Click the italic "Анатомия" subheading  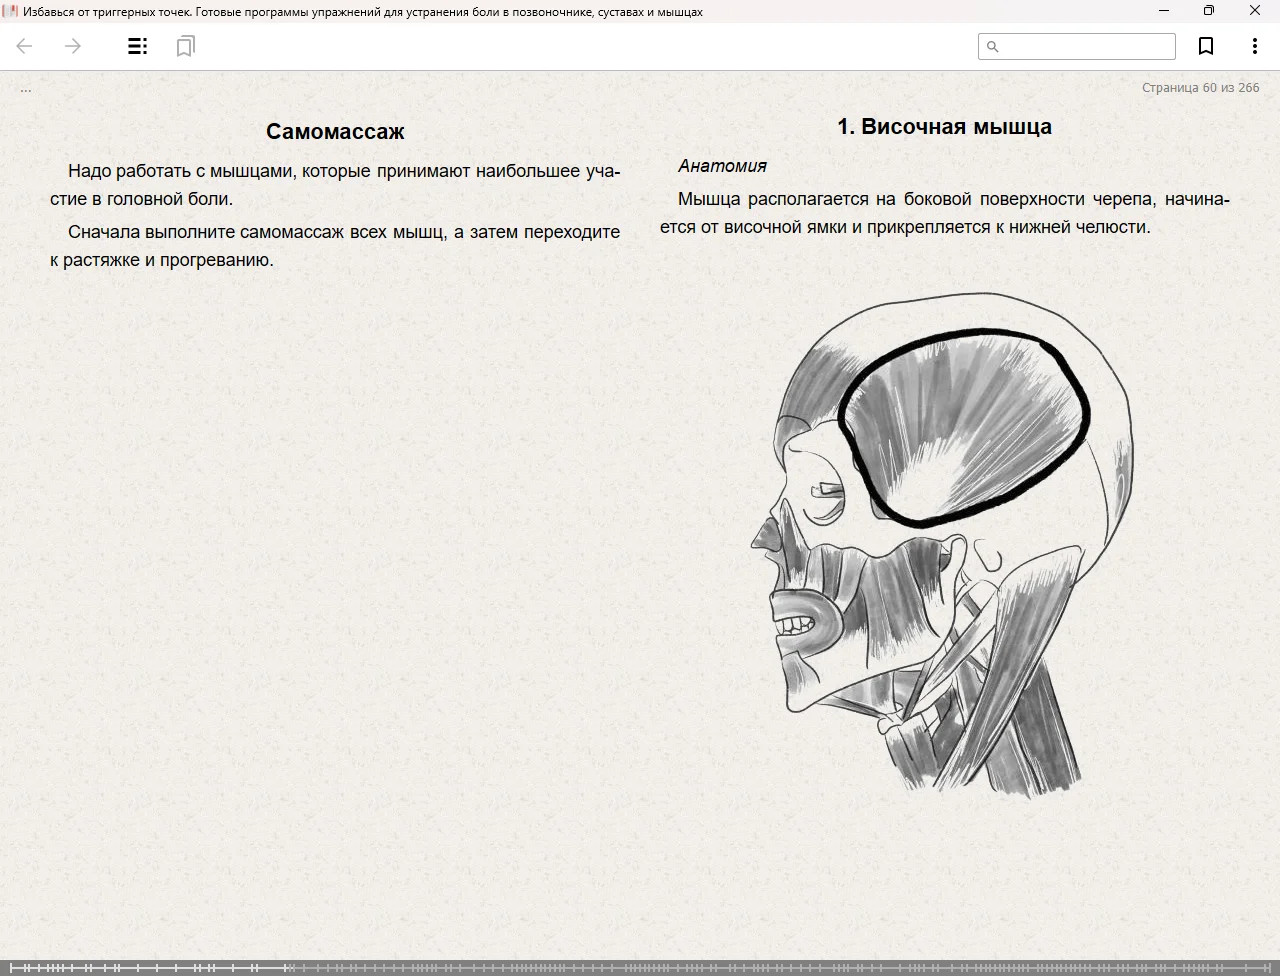(722, 166)
